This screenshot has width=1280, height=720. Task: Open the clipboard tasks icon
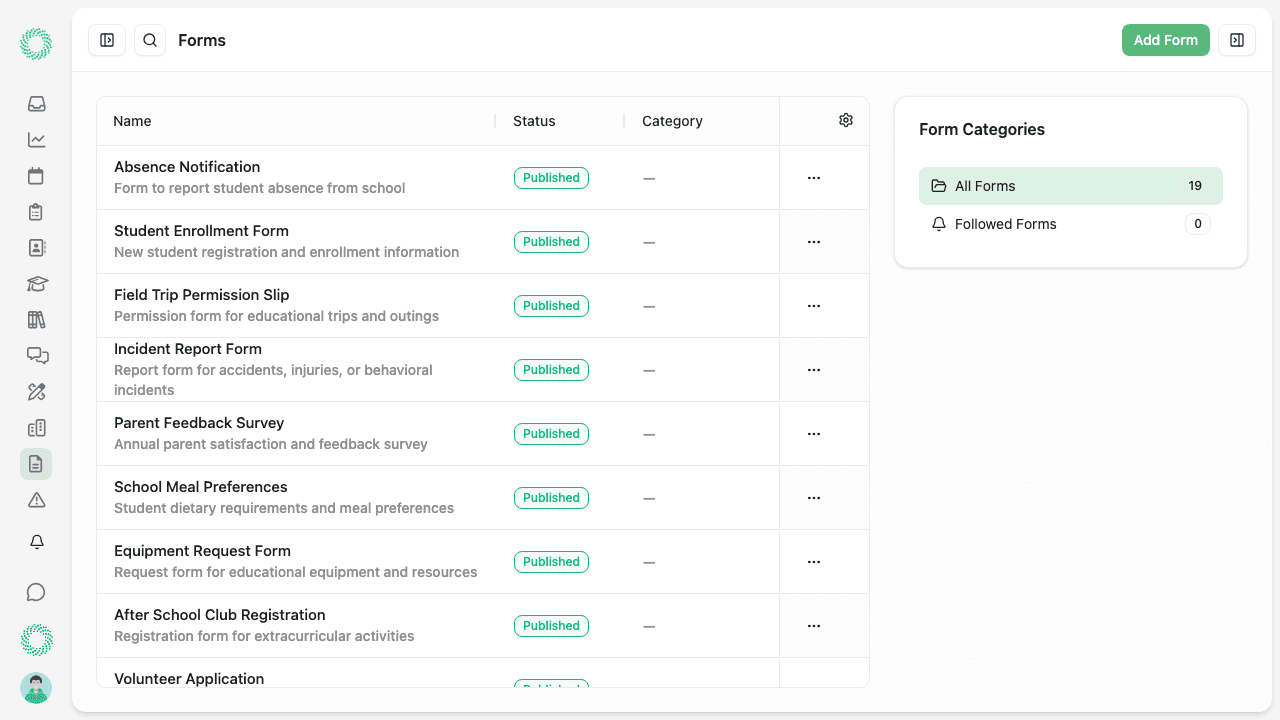click(x=36, y=212)
